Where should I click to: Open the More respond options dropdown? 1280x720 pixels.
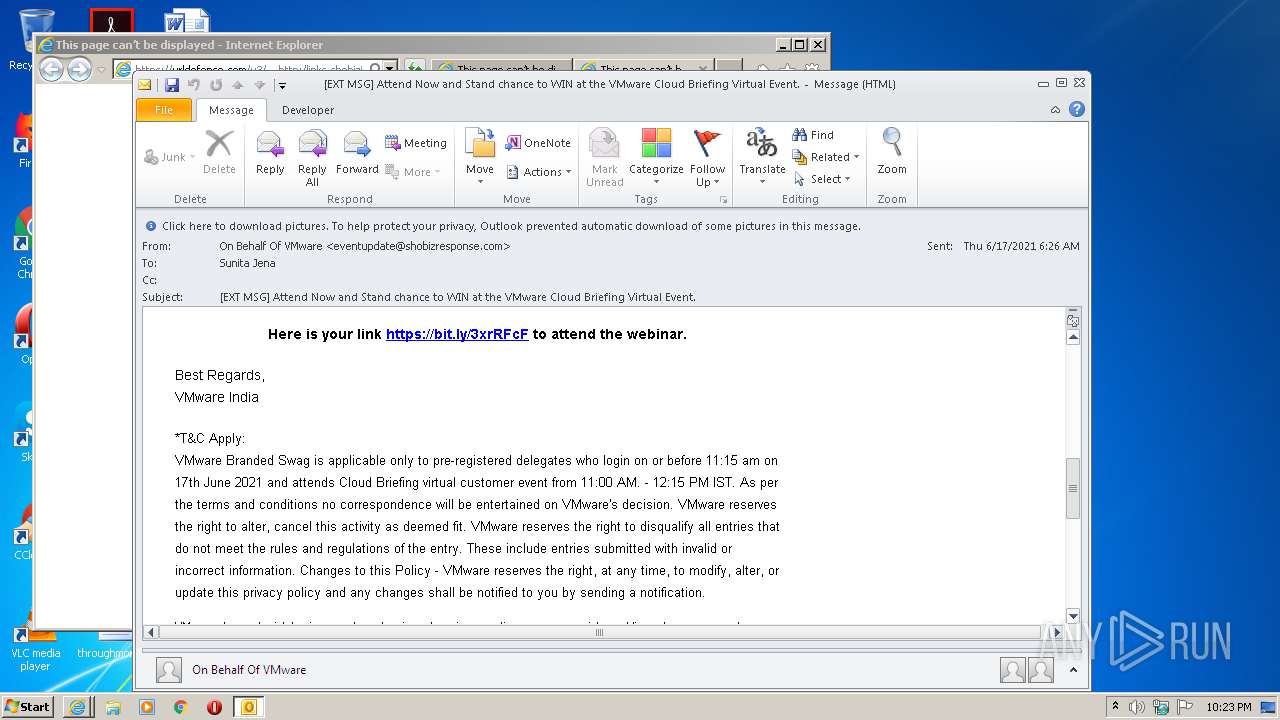(413, 172)
